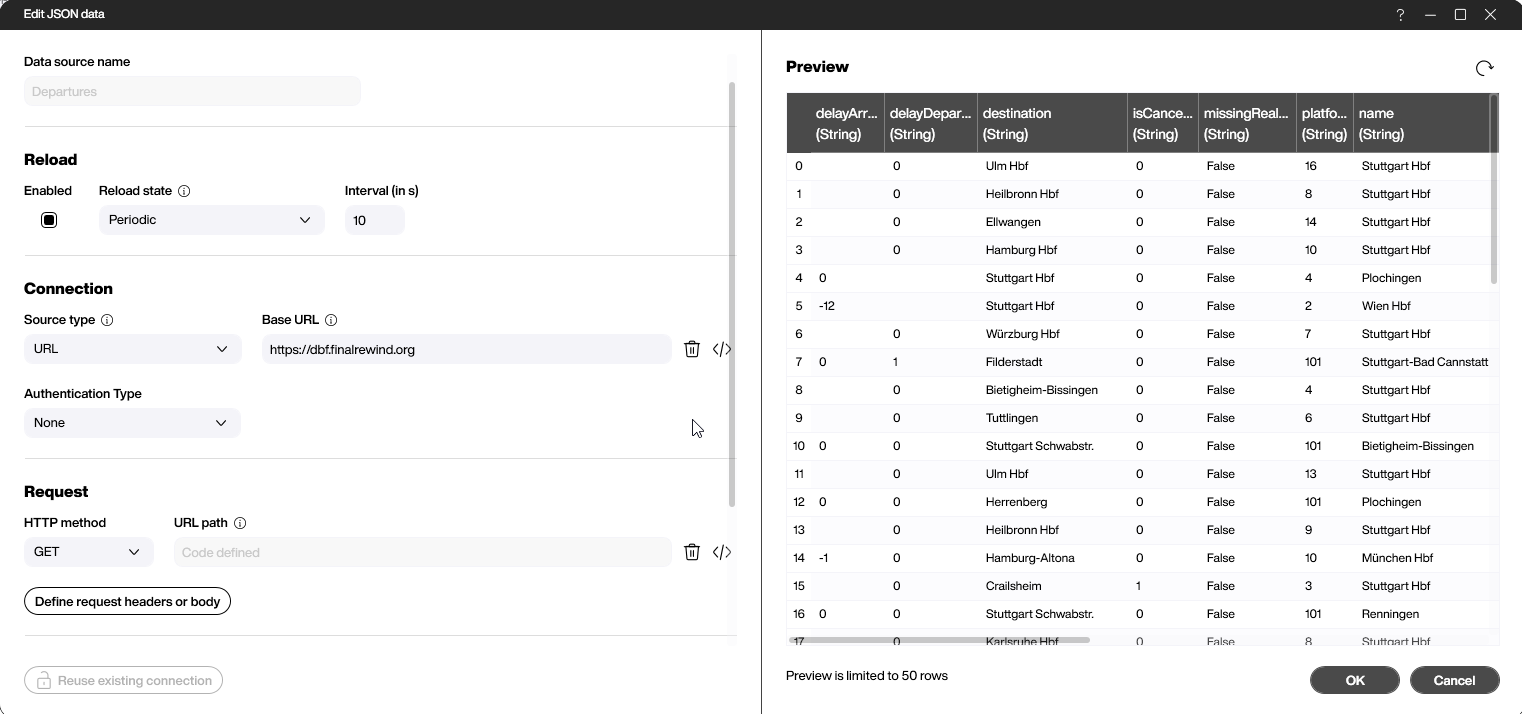The height and width of the screenshot is (714, 1522).
Task: Show info for URL path
Action: (x=240, y=523)
